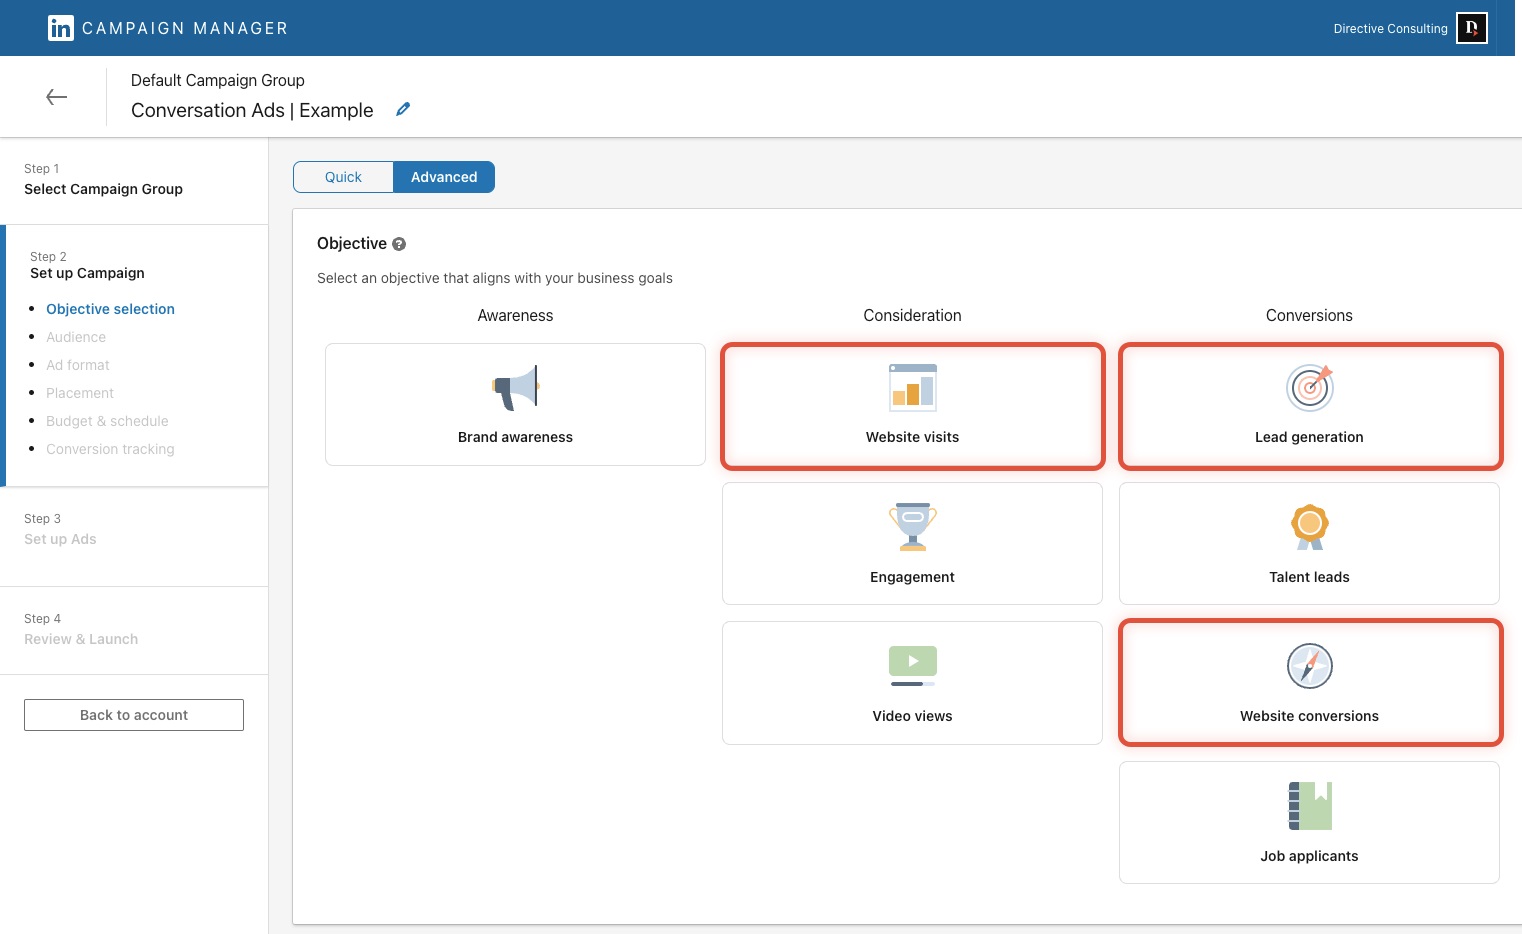The height and width of the screenshot is (934, 1522).
Task: Select the Lead generation target icon
Action: [1309, 388]
